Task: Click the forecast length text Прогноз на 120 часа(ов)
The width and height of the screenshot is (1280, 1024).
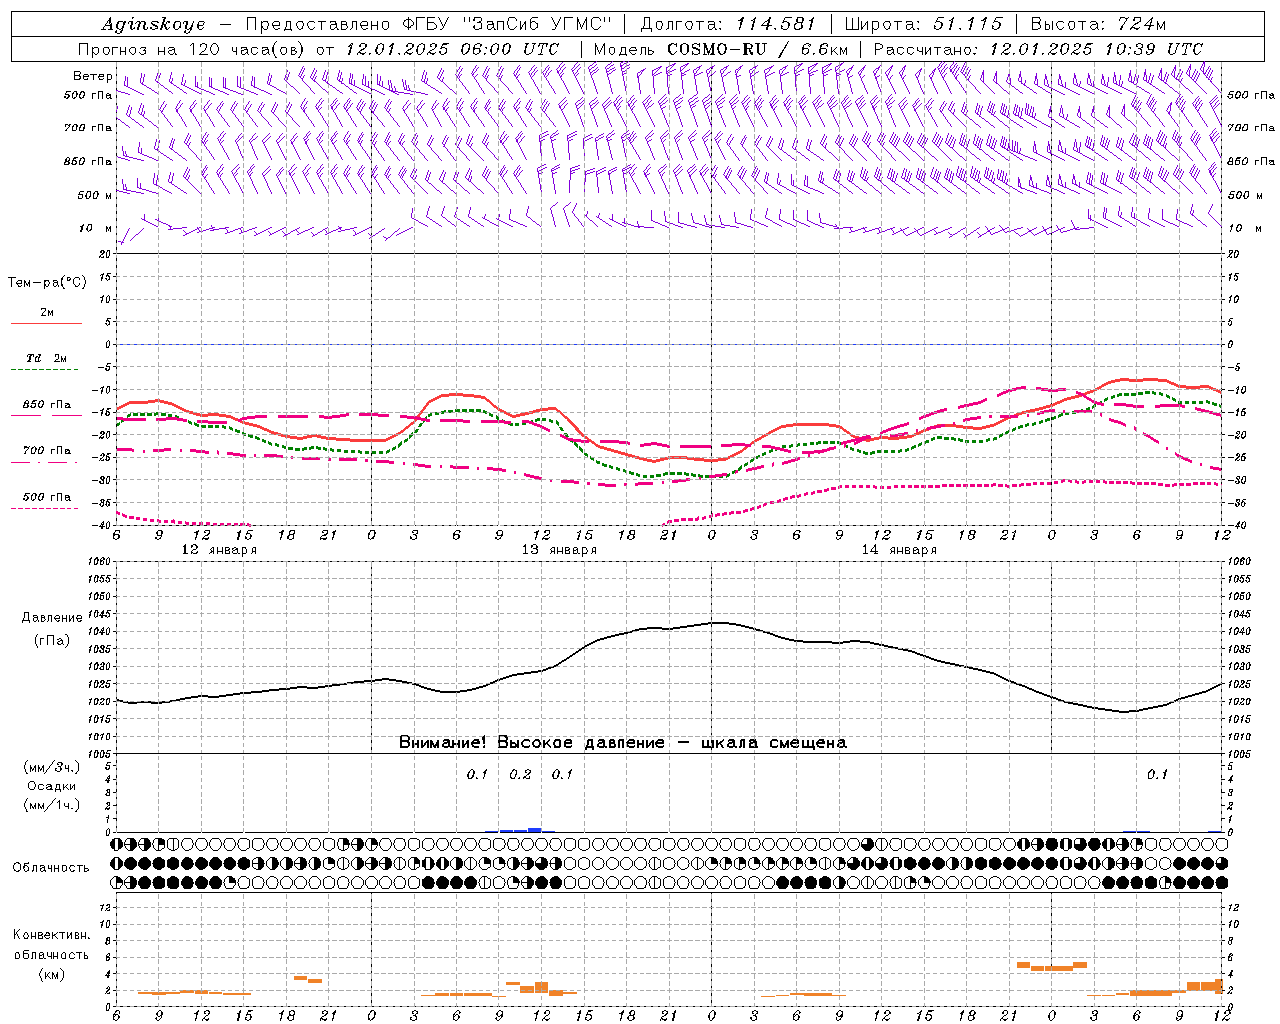Action: click(193, 49)
